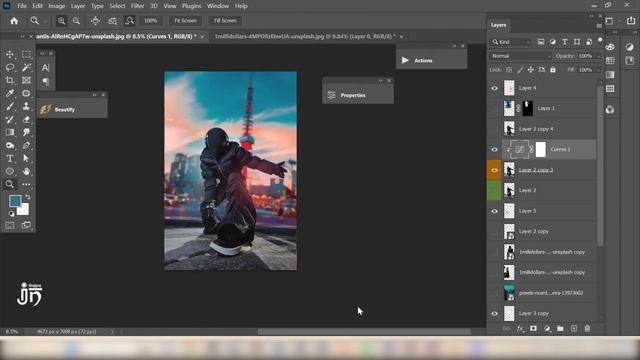The height and width of the screenshot is (360, 640).
Task: Open the Plugins menu
Action: click(x=191, y=6)
